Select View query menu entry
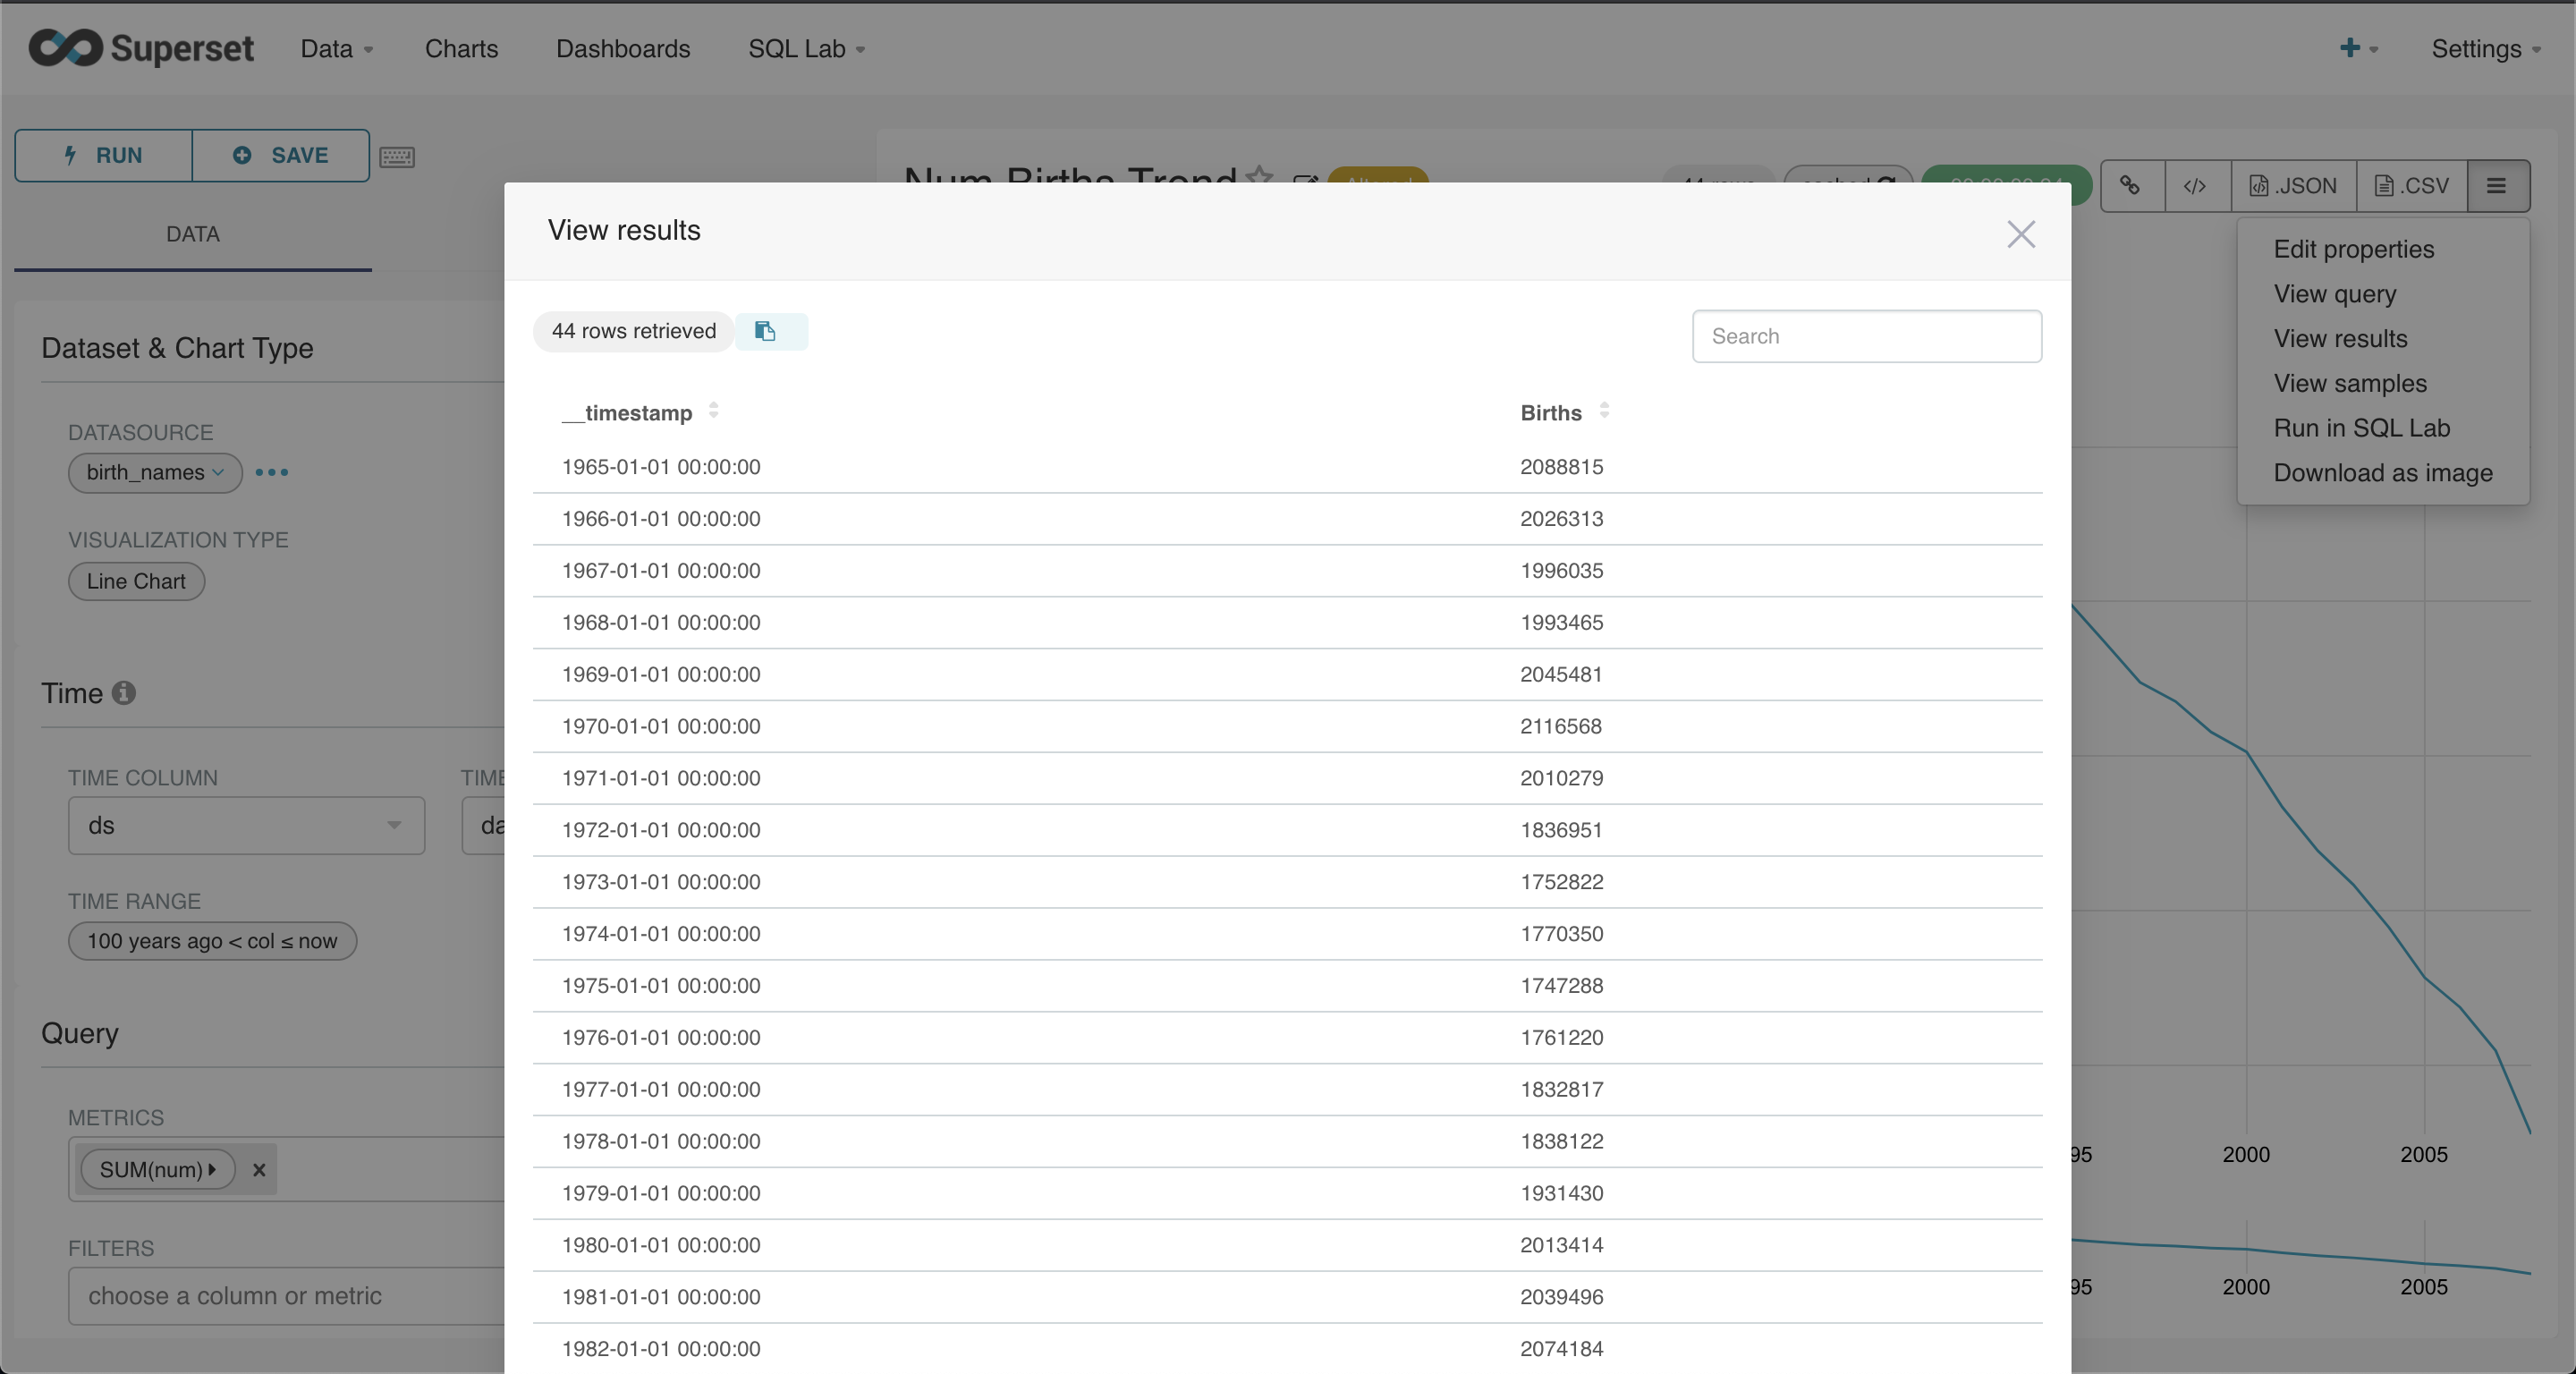The height and width of the screenshot is (1374, 2576). click(2334, 294)
